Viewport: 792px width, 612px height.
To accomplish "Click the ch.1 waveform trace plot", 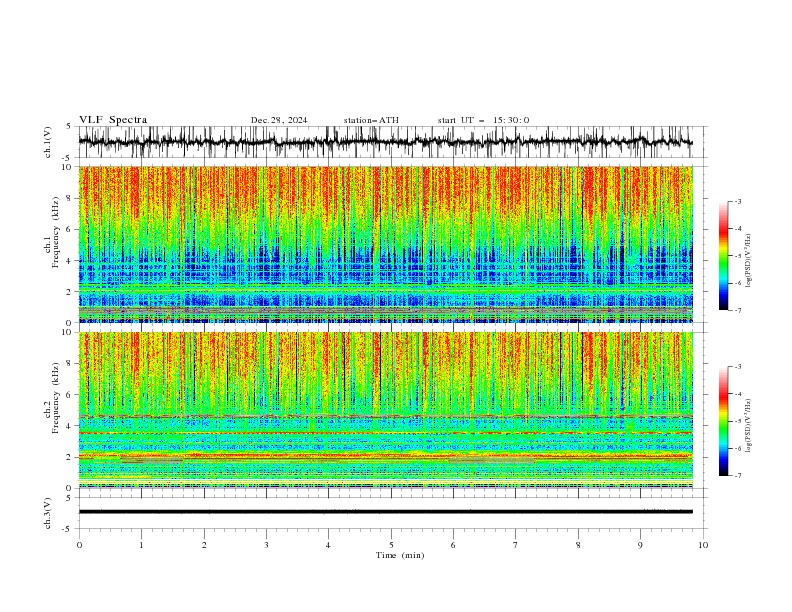I will (x=385, y=142).
